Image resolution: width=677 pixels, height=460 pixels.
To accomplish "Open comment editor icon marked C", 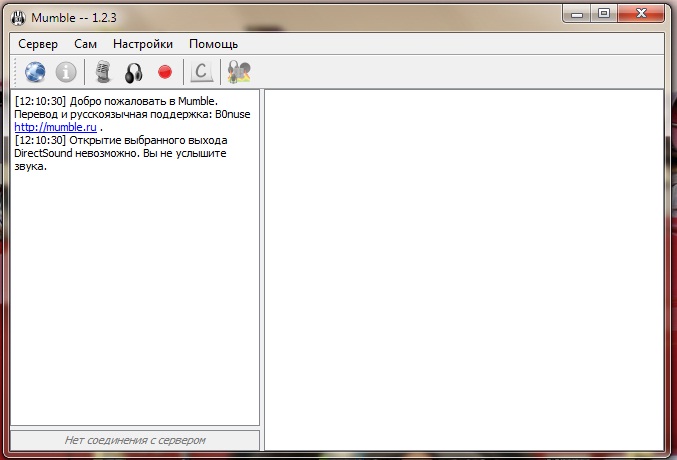I will 202,72.
